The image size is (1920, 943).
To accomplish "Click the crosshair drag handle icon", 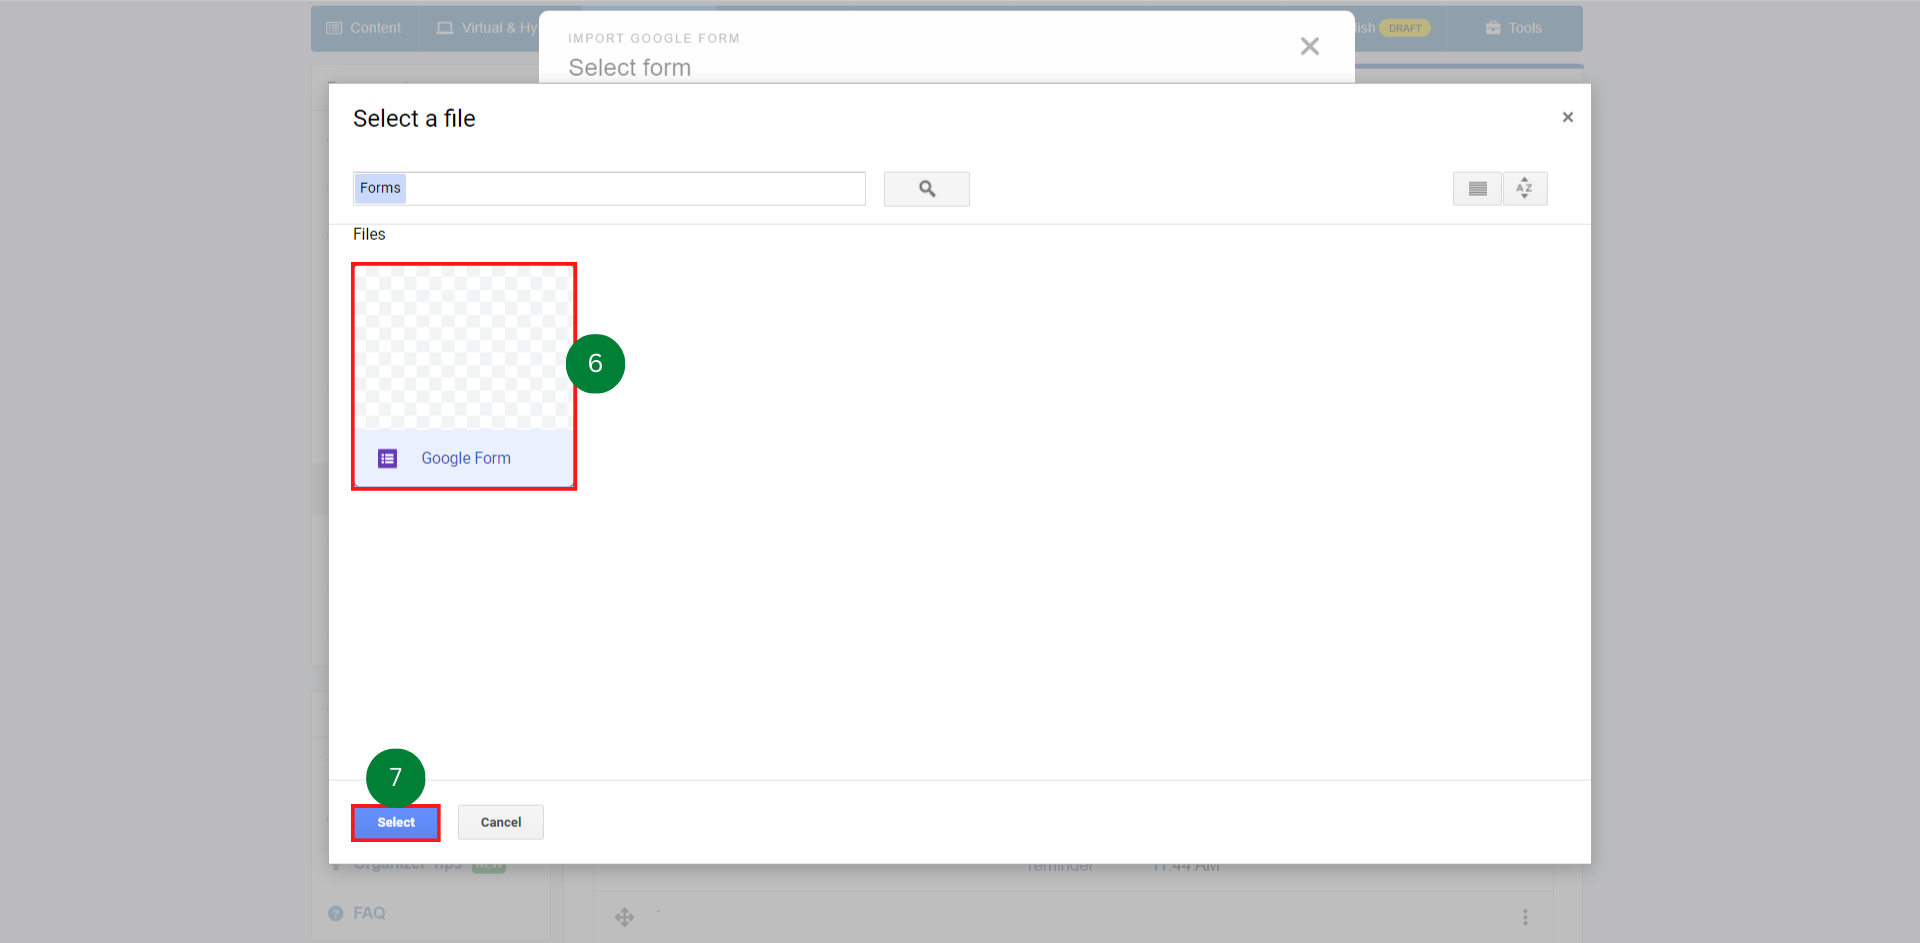I will click(x=625, y=916).
